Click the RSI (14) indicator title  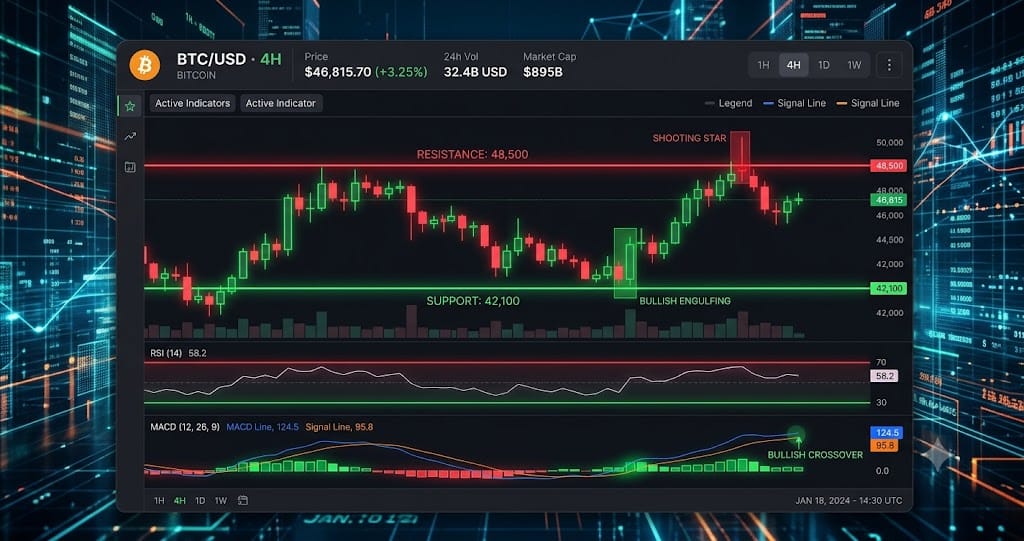click(x=166, y=353)
